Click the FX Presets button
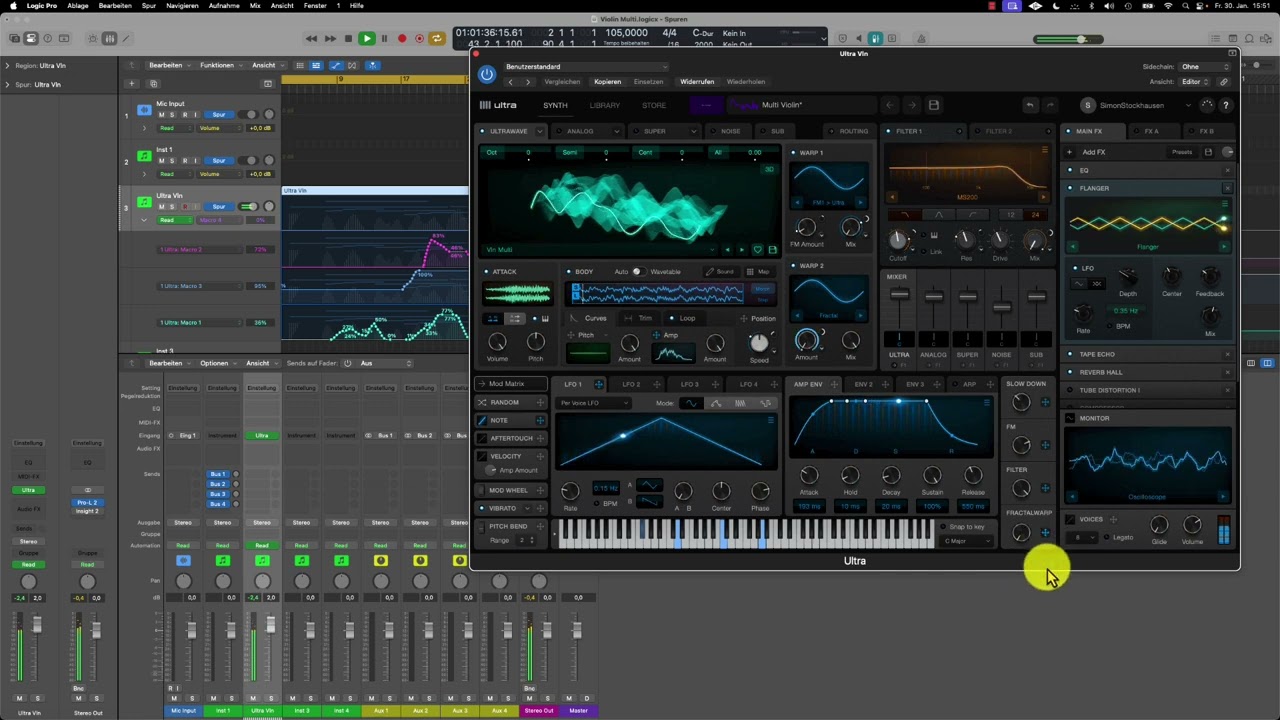This screenshot has height=720, width=1280. [1182, 152]
